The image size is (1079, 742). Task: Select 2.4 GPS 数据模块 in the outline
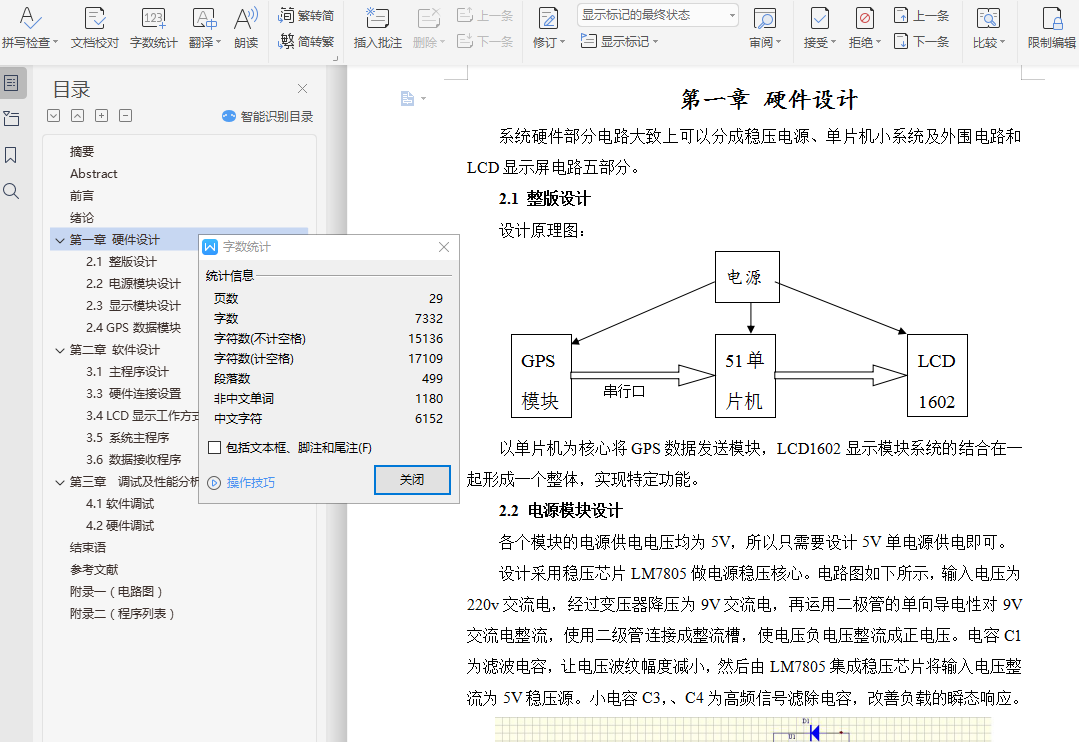tap(133, 328)
